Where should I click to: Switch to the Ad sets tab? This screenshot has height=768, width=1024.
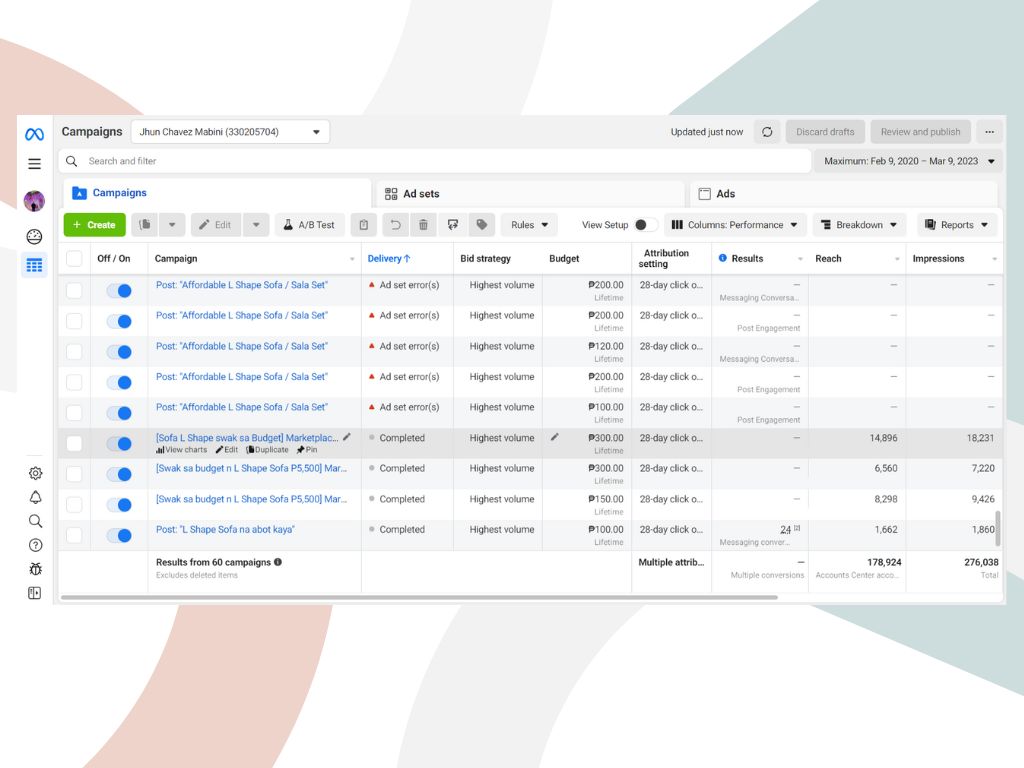[530, 193]
